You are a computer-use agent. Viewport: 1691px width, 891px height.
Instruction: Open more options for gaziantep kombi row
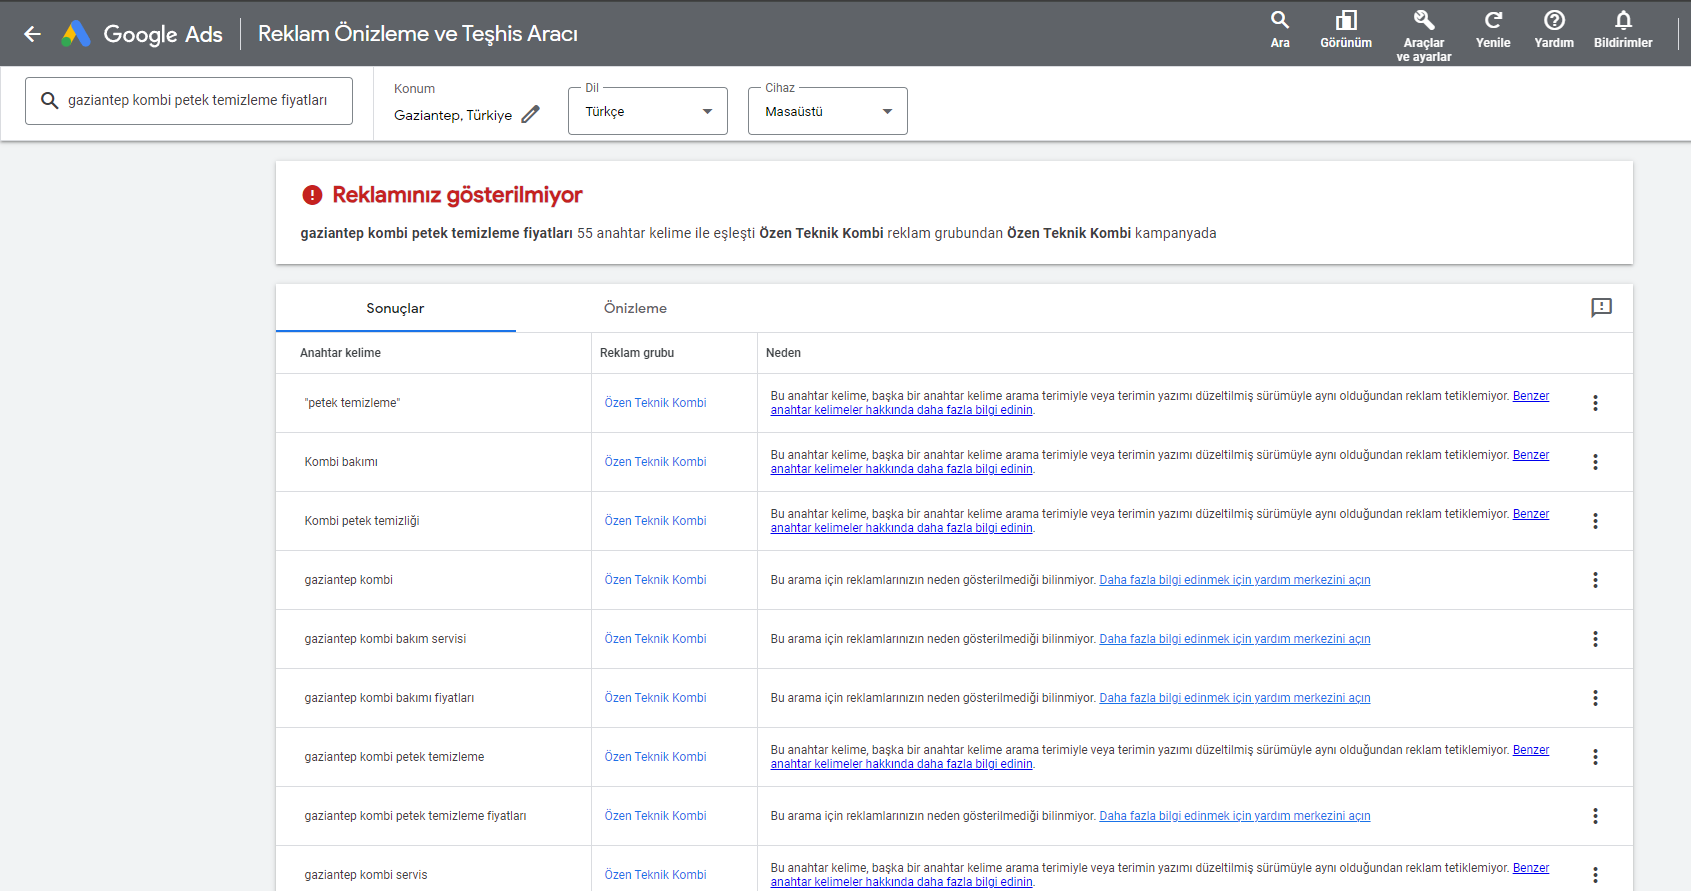click(x=1595, y=580)
